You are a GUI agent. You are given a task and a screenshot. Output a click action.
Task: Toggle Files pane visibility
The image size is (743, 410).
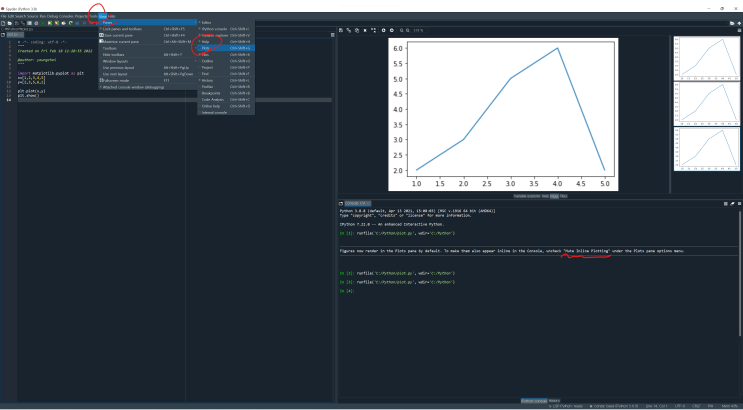click(x=226, y=55)
